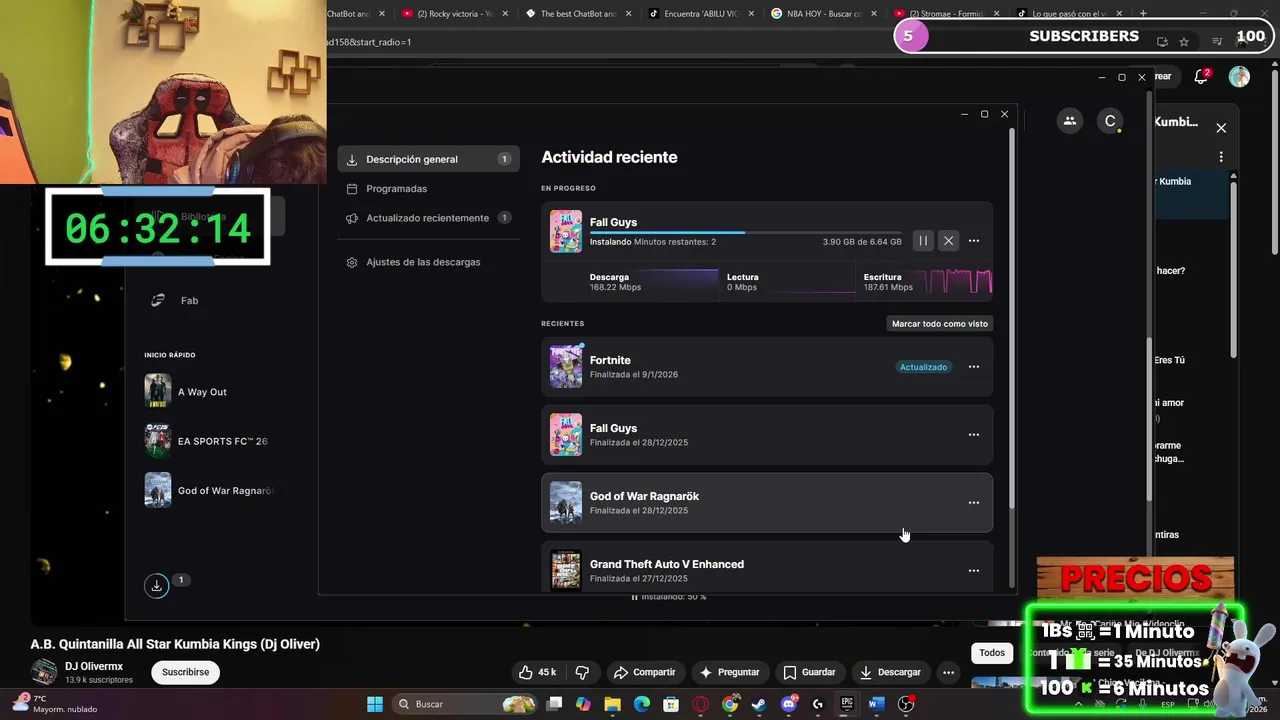Open new browser tab with plus button
The image size is (1280, 720).
1143,13
